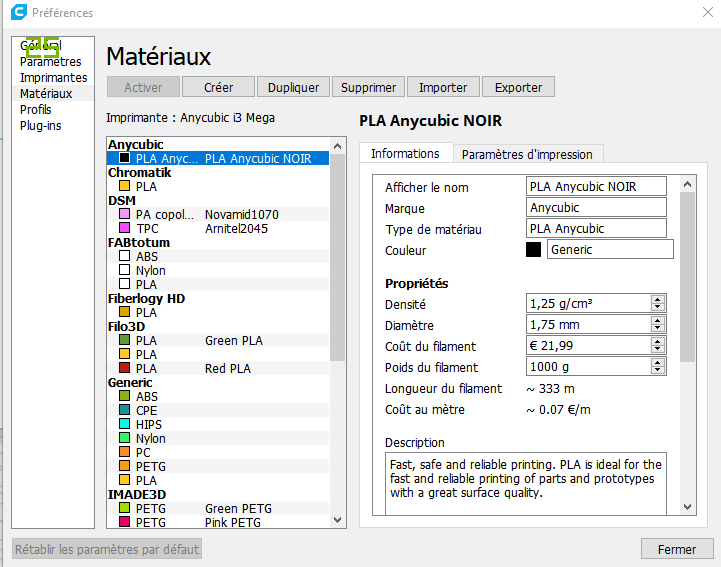The width and height of the screenshot is (721, 567).
Task: Select Generic PLA material
Action: pos(218,480)
